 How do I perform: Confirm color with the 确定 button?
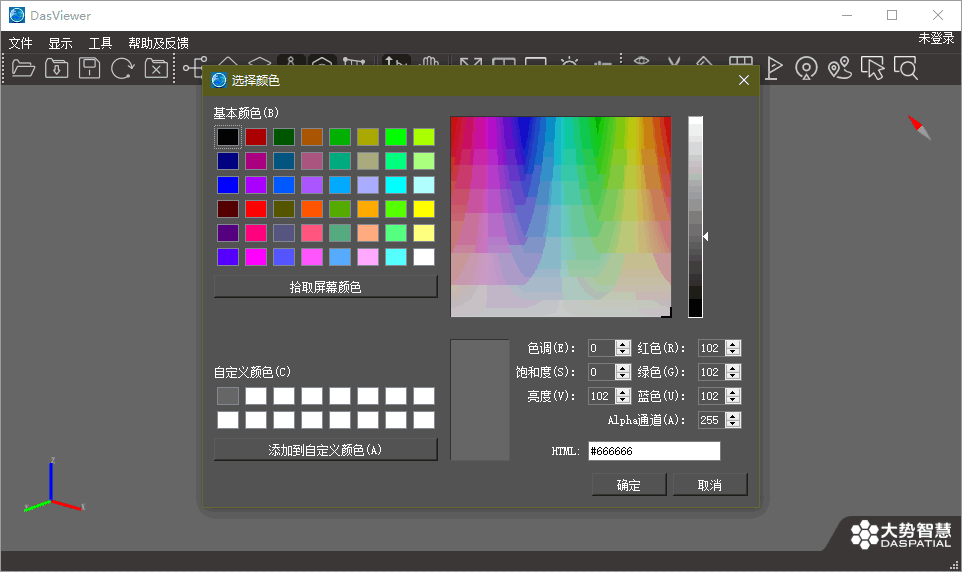tap(629, 485)
